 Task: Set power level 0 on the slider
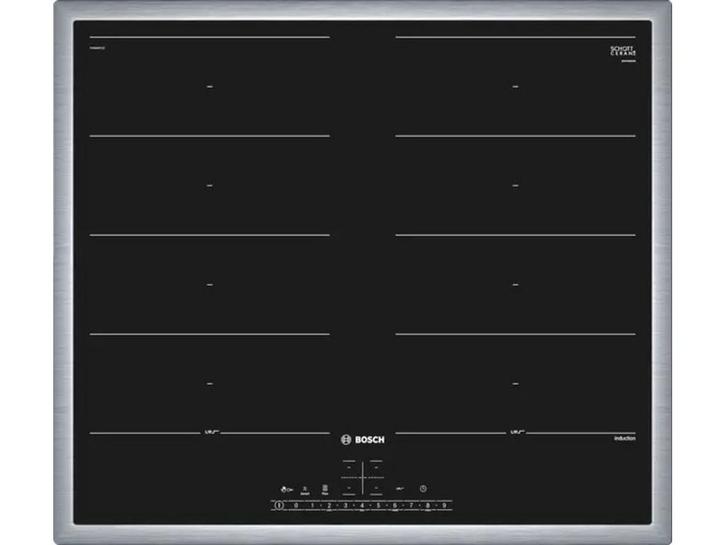(x=296, y=505)
